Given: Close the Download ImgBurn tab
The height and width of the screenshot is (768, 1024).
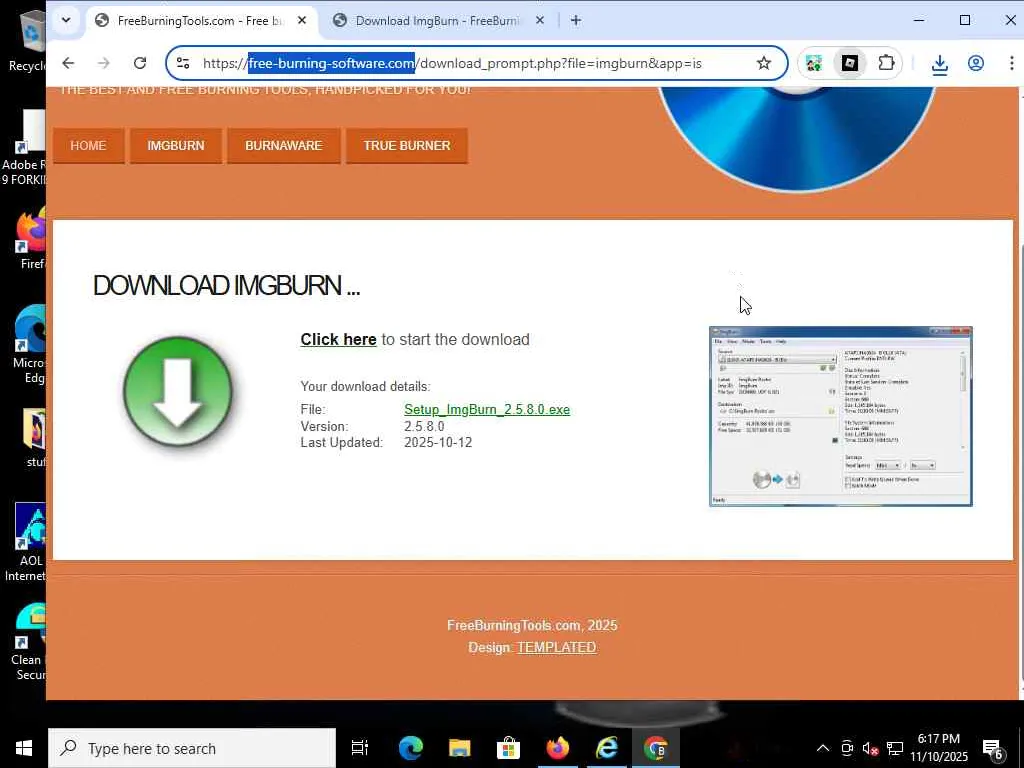Looking at the screenshot, I should (x=540, y=21).
